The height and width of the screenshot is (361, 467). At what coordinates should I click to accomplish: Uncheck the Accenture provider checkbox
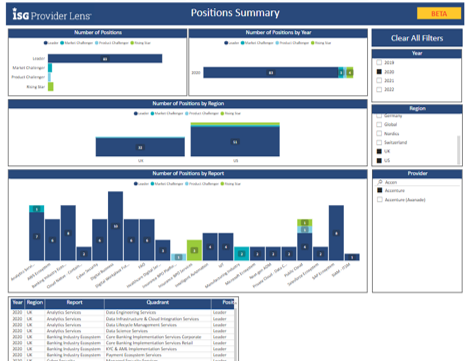pos(379,190)
